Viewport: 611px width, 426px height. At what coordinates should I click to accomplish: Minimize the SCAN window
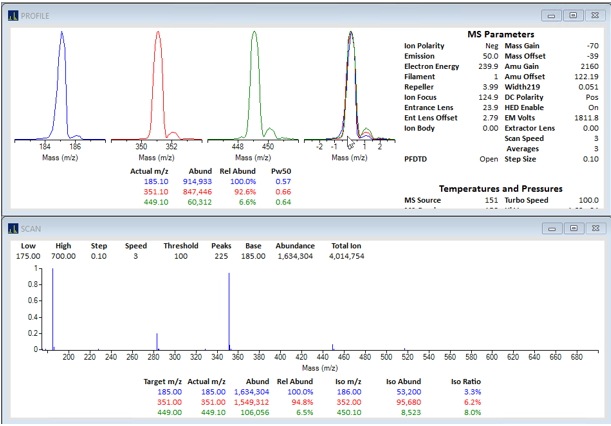tap(552, 228)
